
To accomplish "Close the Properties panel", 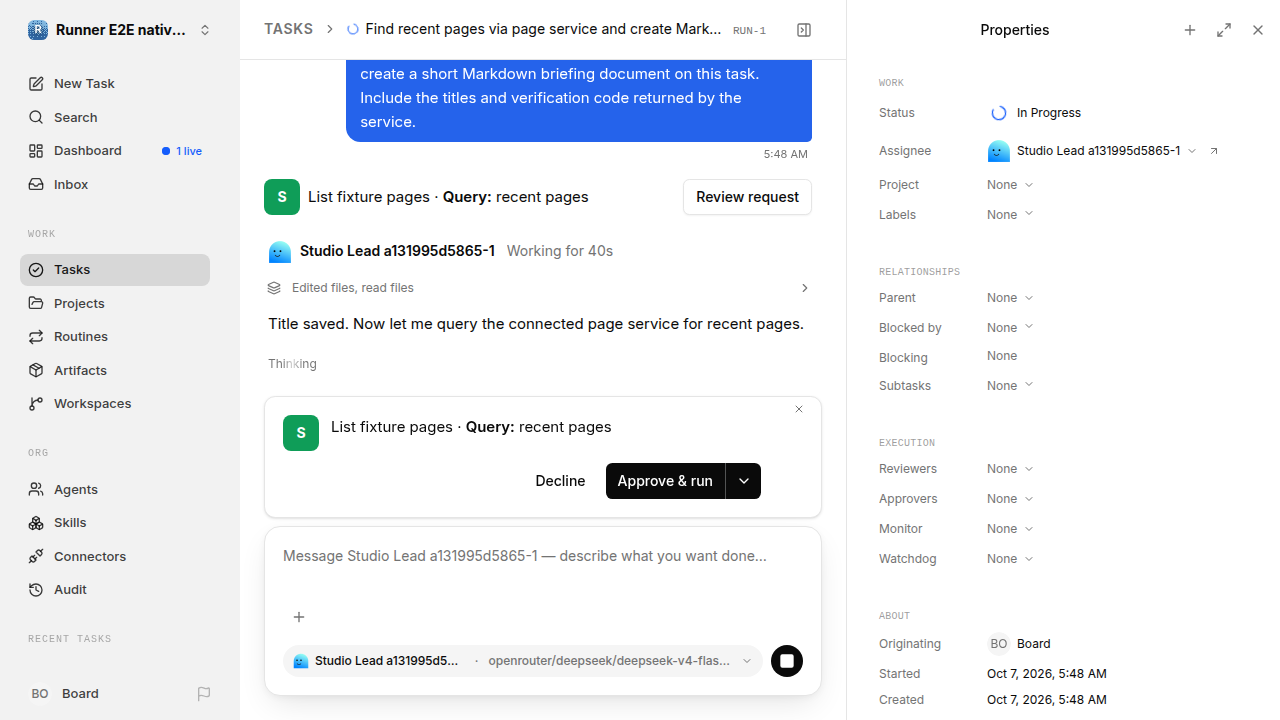I will point(1258,30).
